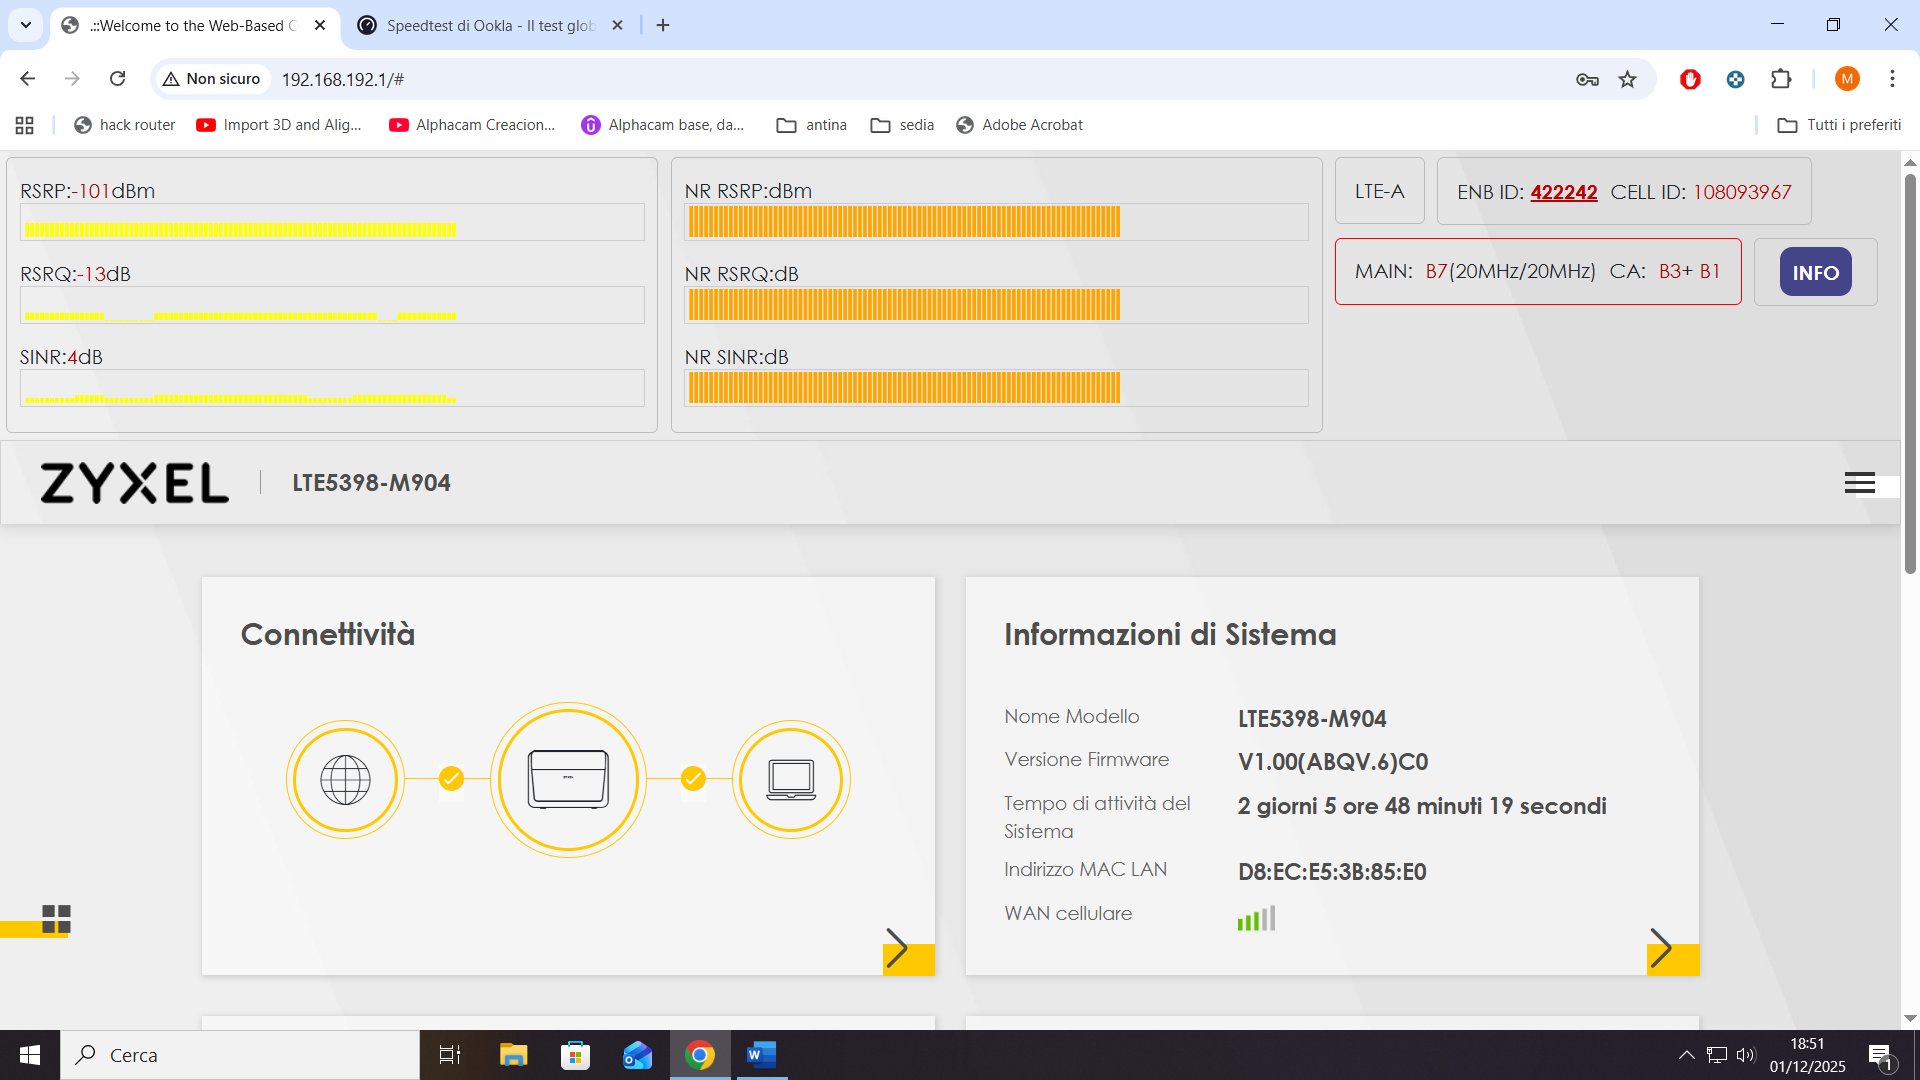
Task: Open the hamburger menu in Zyxel header
Action: pos(1859,483)
